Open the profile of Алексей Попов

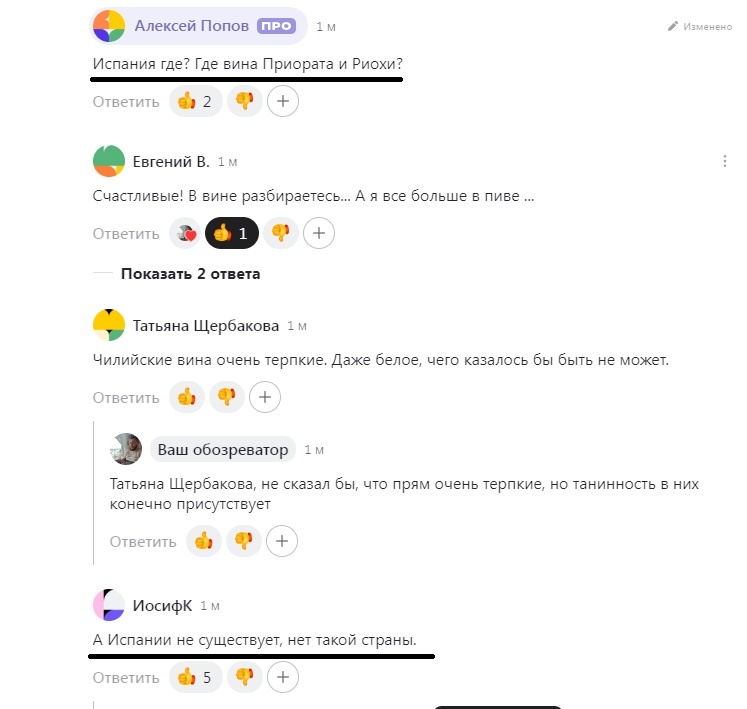(192, 26)
